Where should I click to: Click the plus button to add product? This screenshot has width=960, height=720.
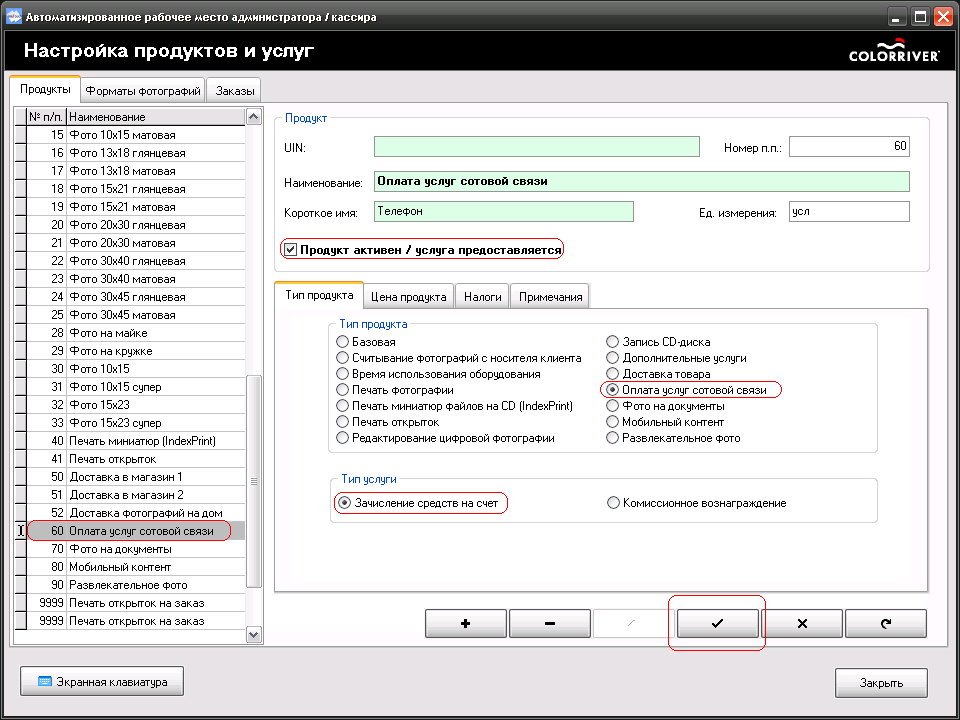click(465, 623)
